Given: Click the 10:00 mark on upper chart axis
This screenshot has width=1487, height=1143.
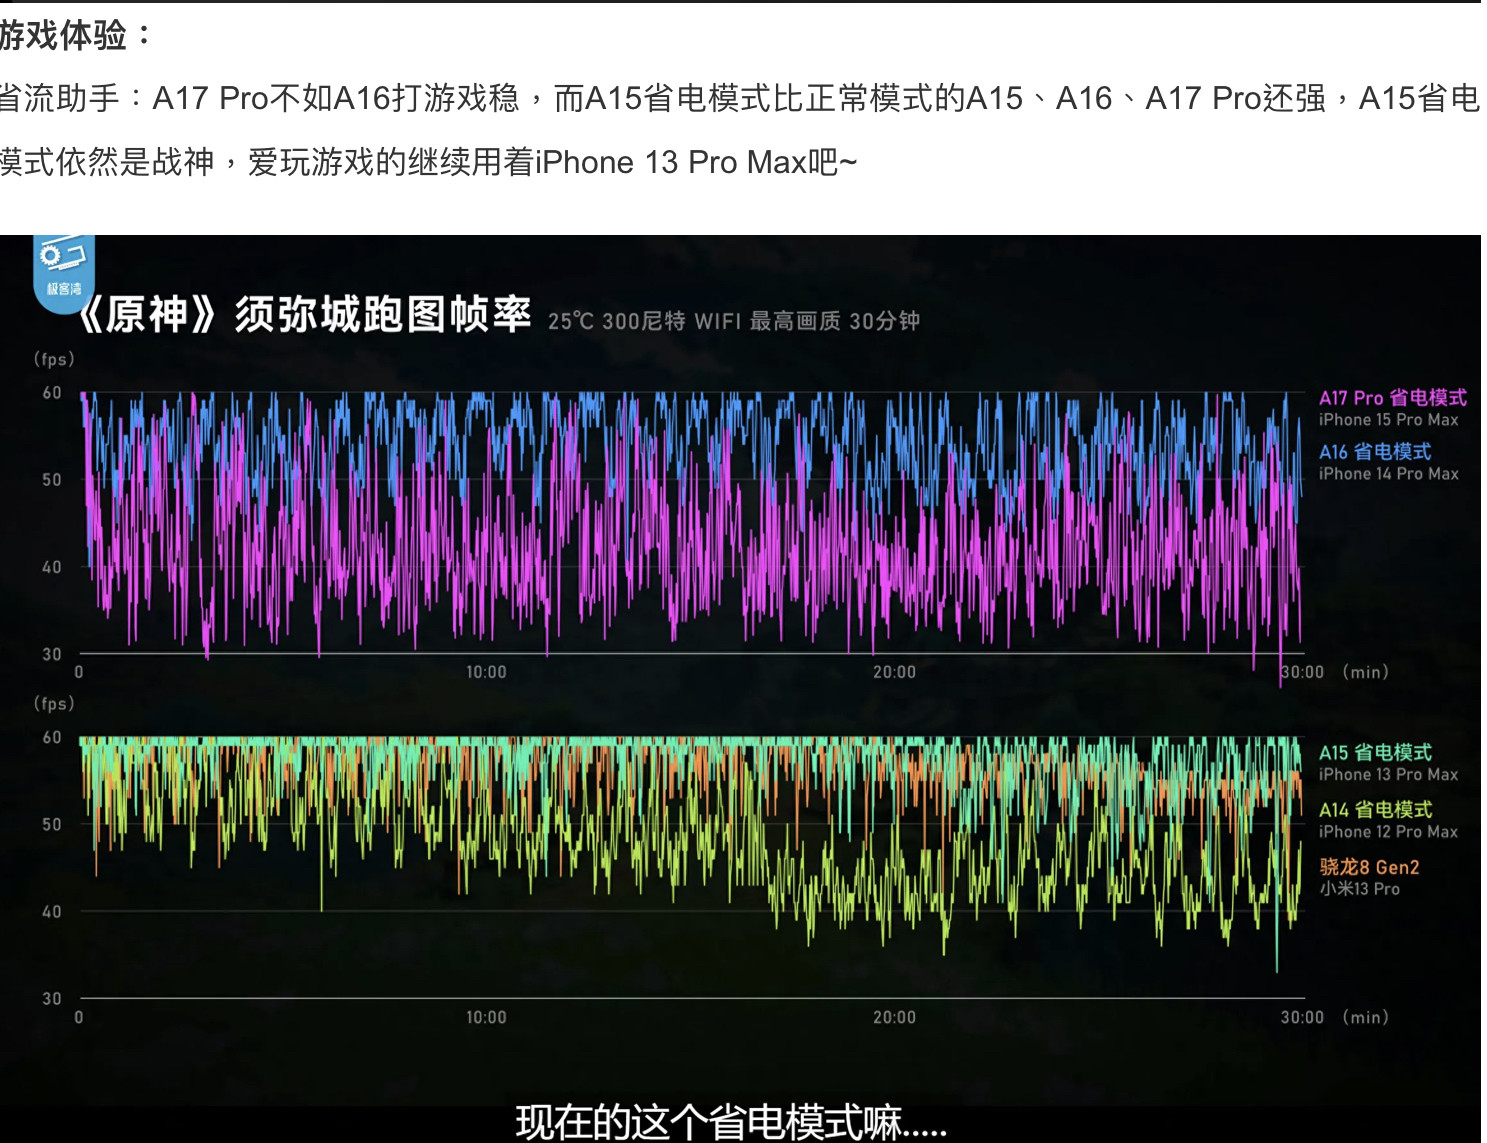Looking at the screenshot, I should click(x=486, y=672).
